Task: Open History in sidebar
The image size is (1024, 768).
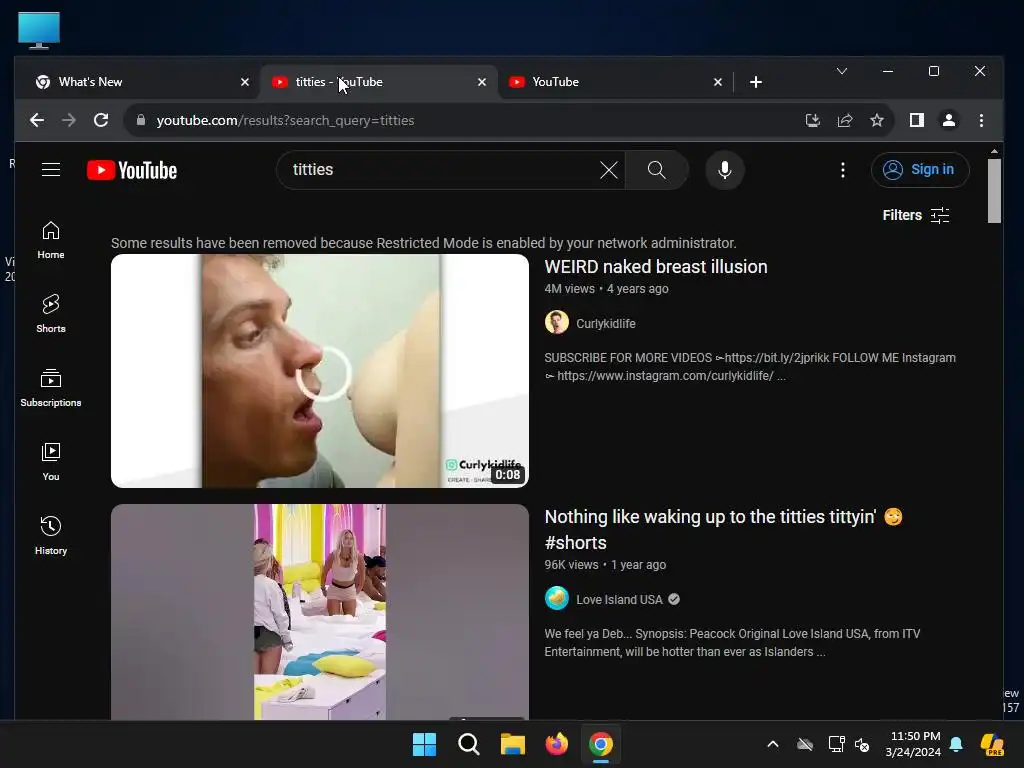Action: 51,535
